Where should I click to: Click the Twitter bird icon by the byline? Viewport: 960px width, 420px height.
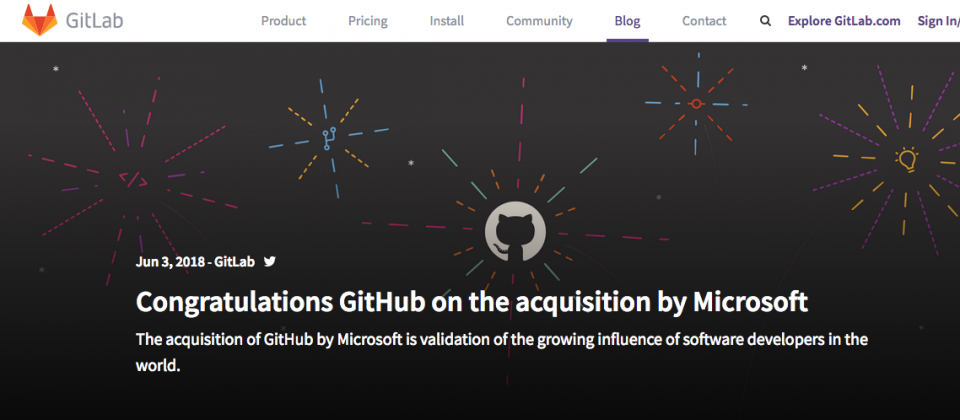coord(269,261)
